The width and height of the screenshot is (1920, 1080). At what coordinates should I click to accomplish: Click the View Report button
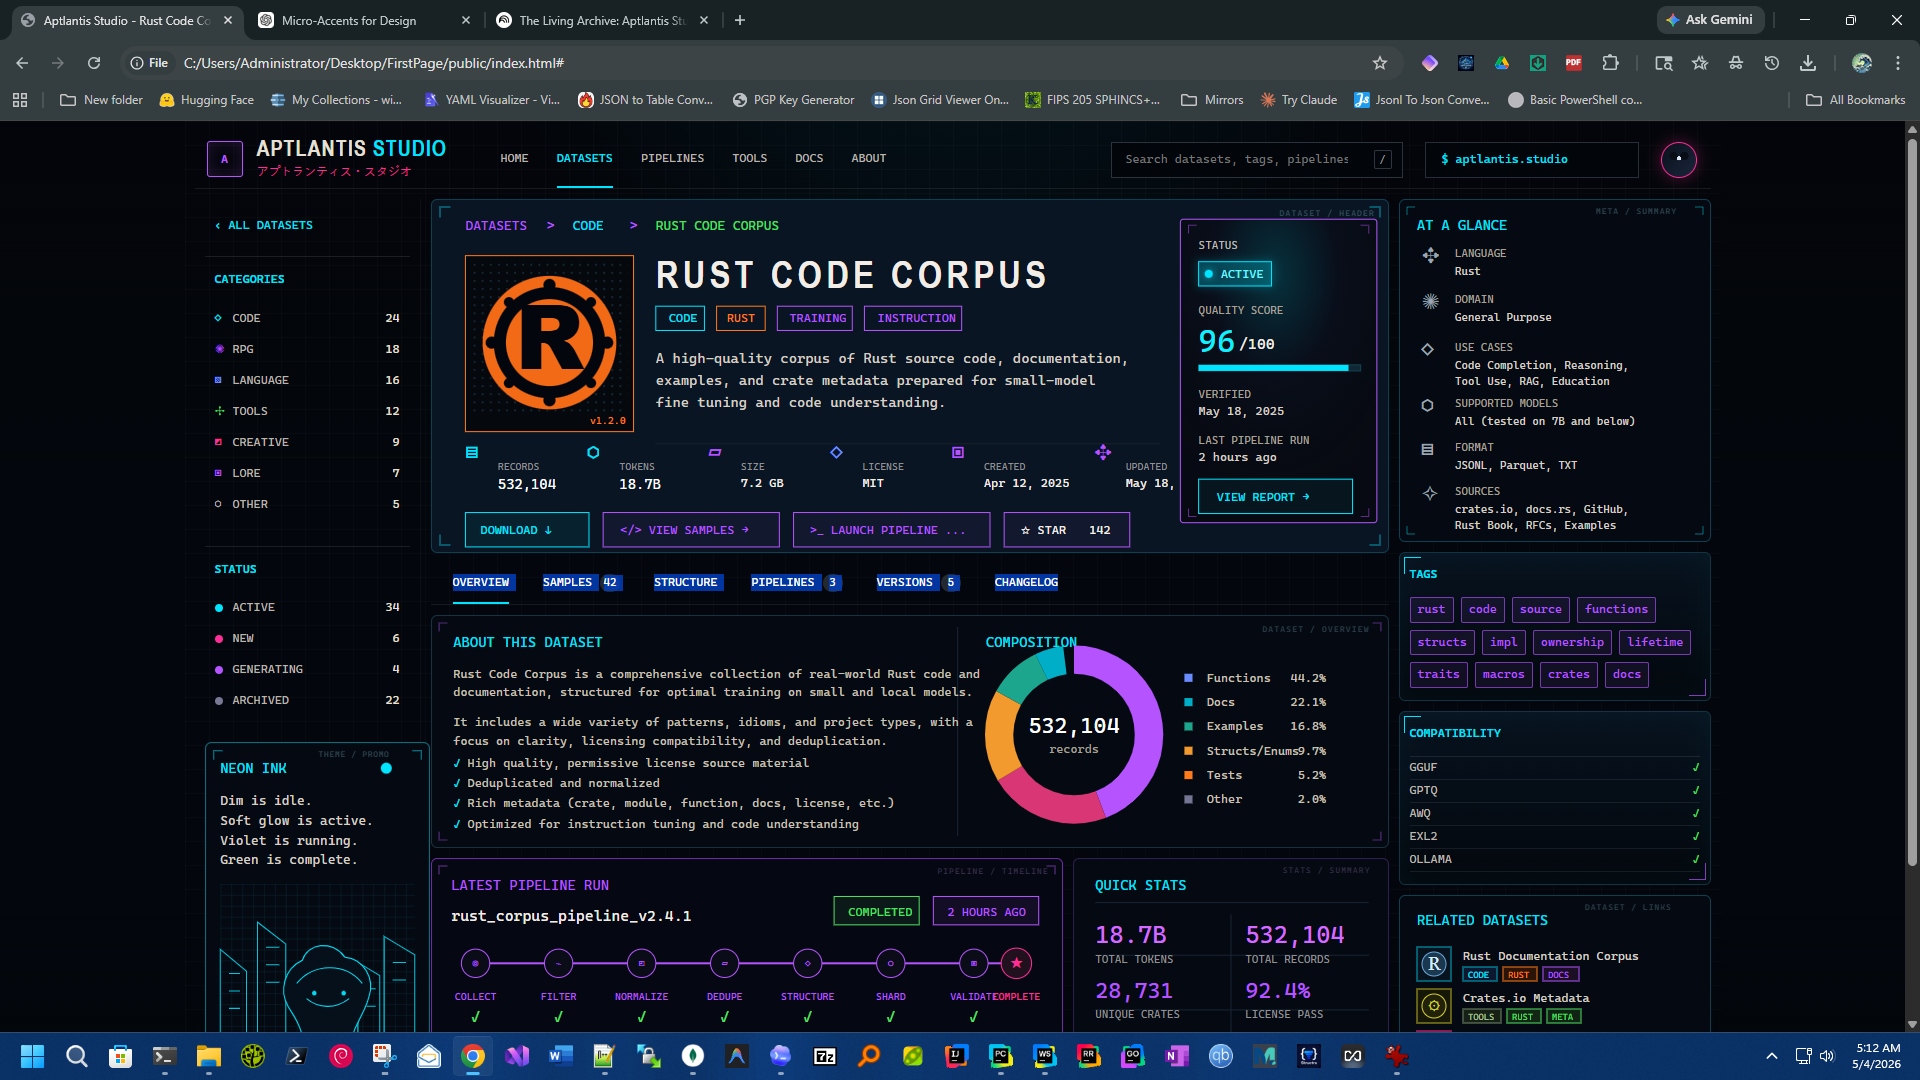[1269, 497]
